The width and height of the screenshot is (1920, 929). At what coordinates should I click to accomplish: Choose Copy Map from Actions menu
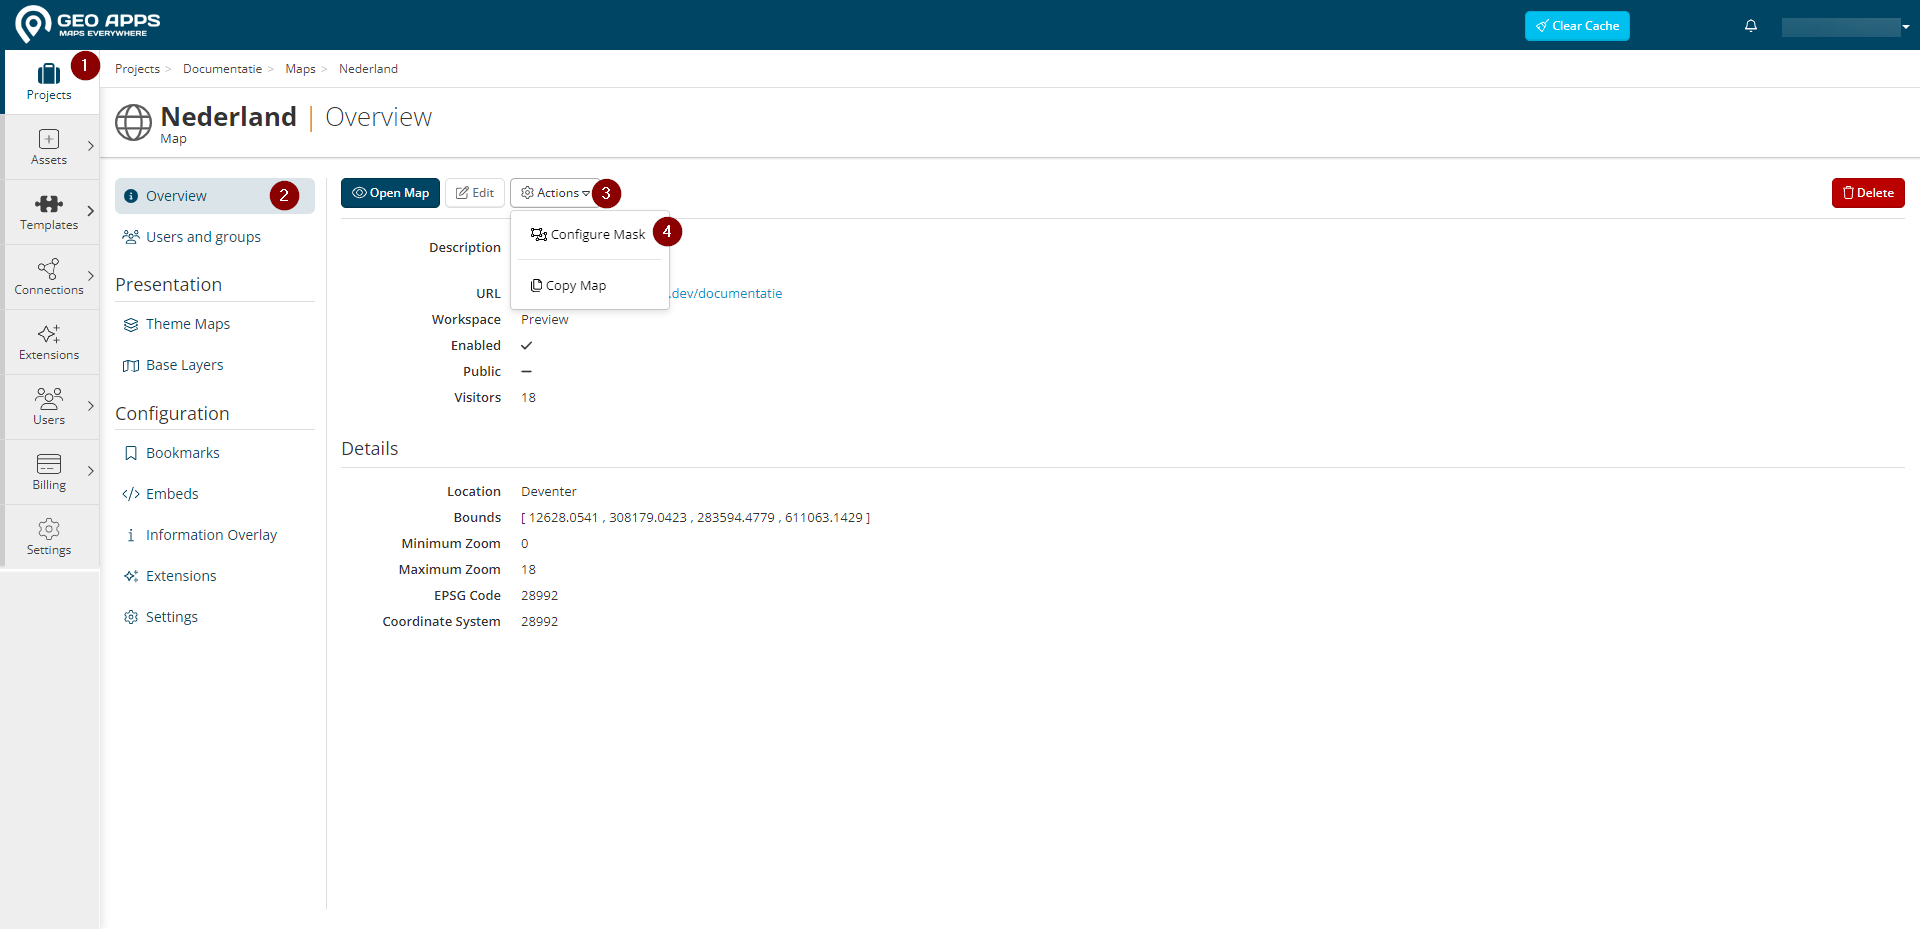(x=569, y=285)
